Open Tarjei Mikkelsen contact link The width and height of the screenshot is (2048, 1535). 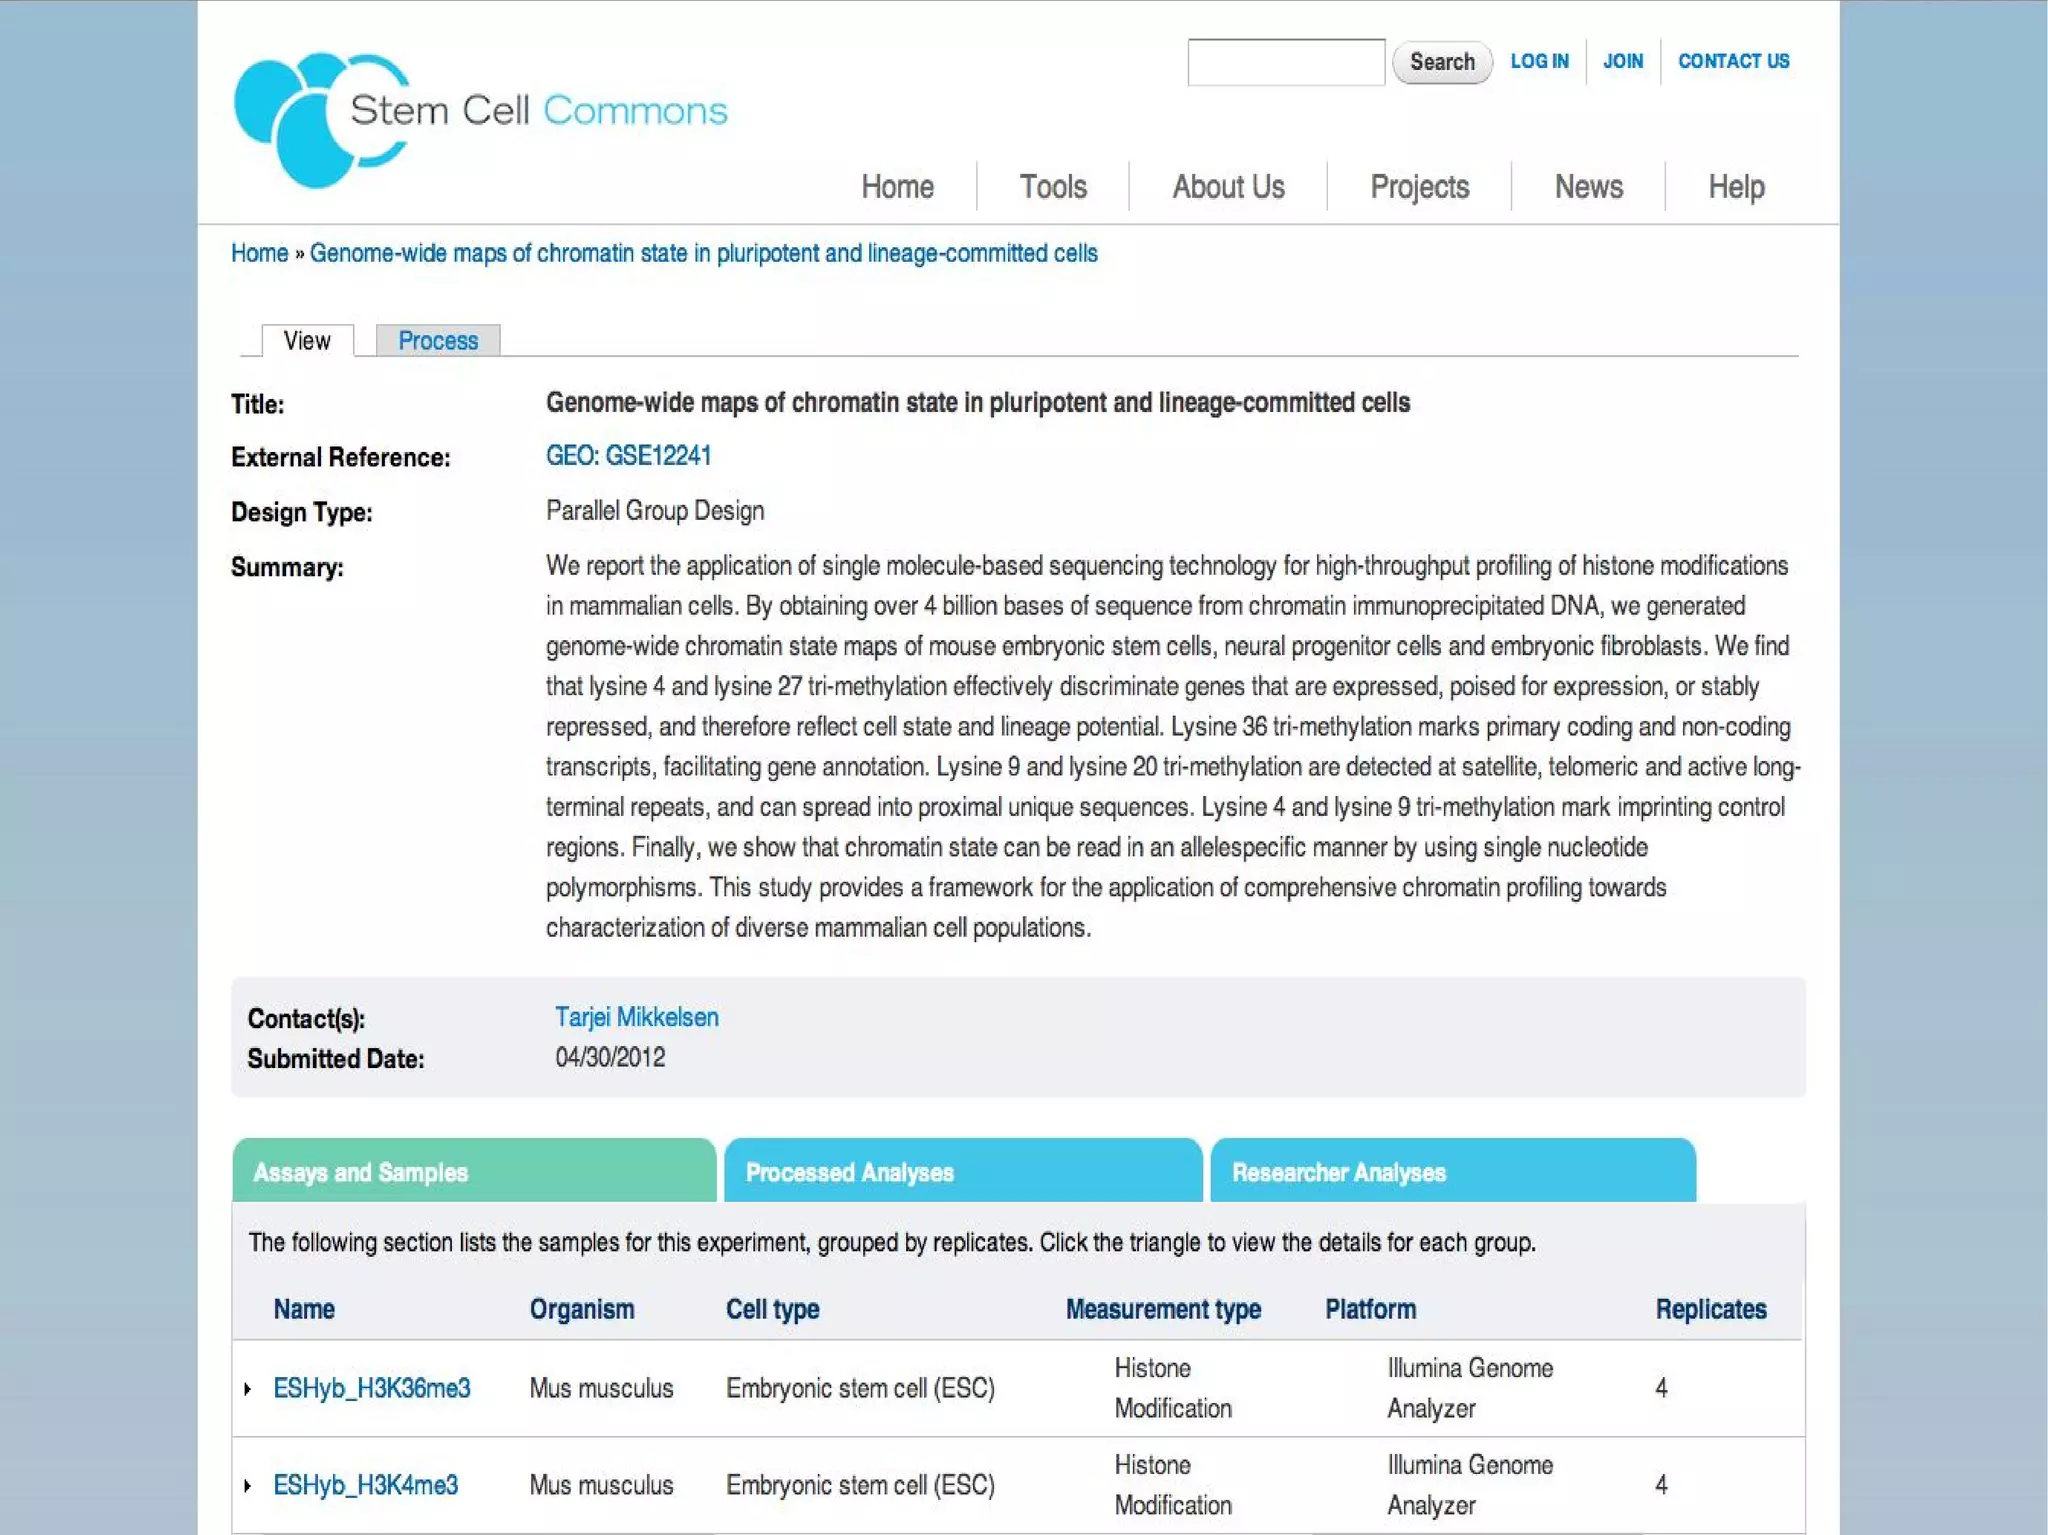pos(637,1017)
